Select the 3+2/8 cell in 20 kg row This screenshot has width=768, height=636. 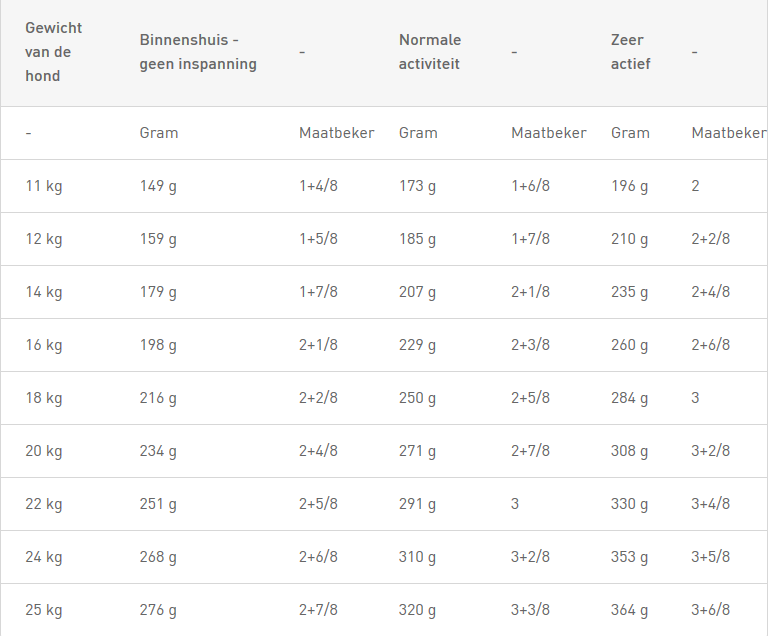point(710,451)
